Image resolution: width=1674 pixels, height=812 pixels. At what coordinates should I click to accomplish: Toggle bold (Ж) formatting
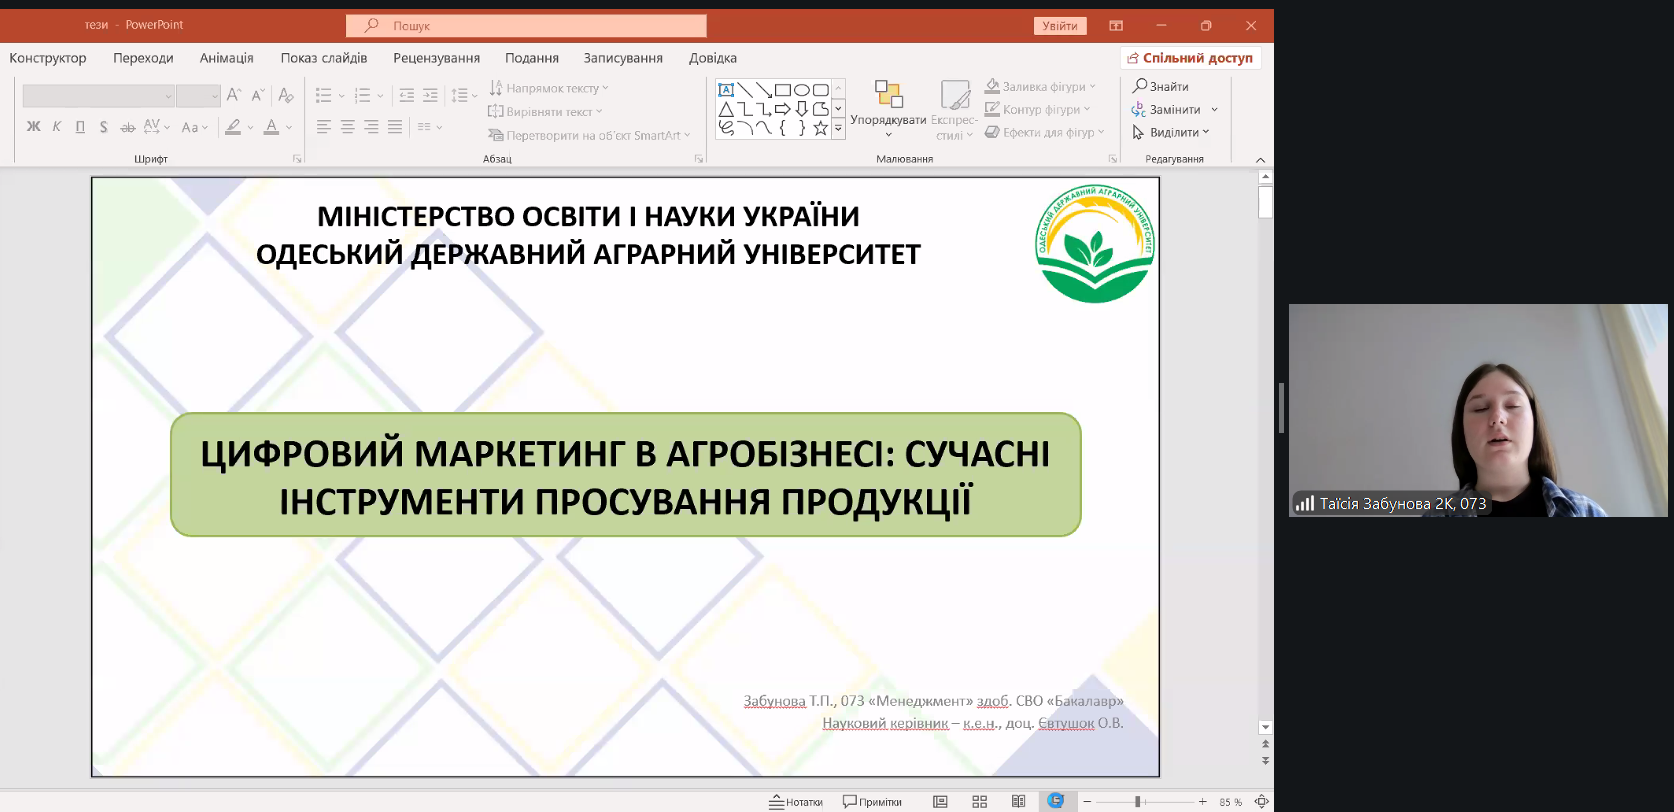pyautogui.click(x=33, y=127)
